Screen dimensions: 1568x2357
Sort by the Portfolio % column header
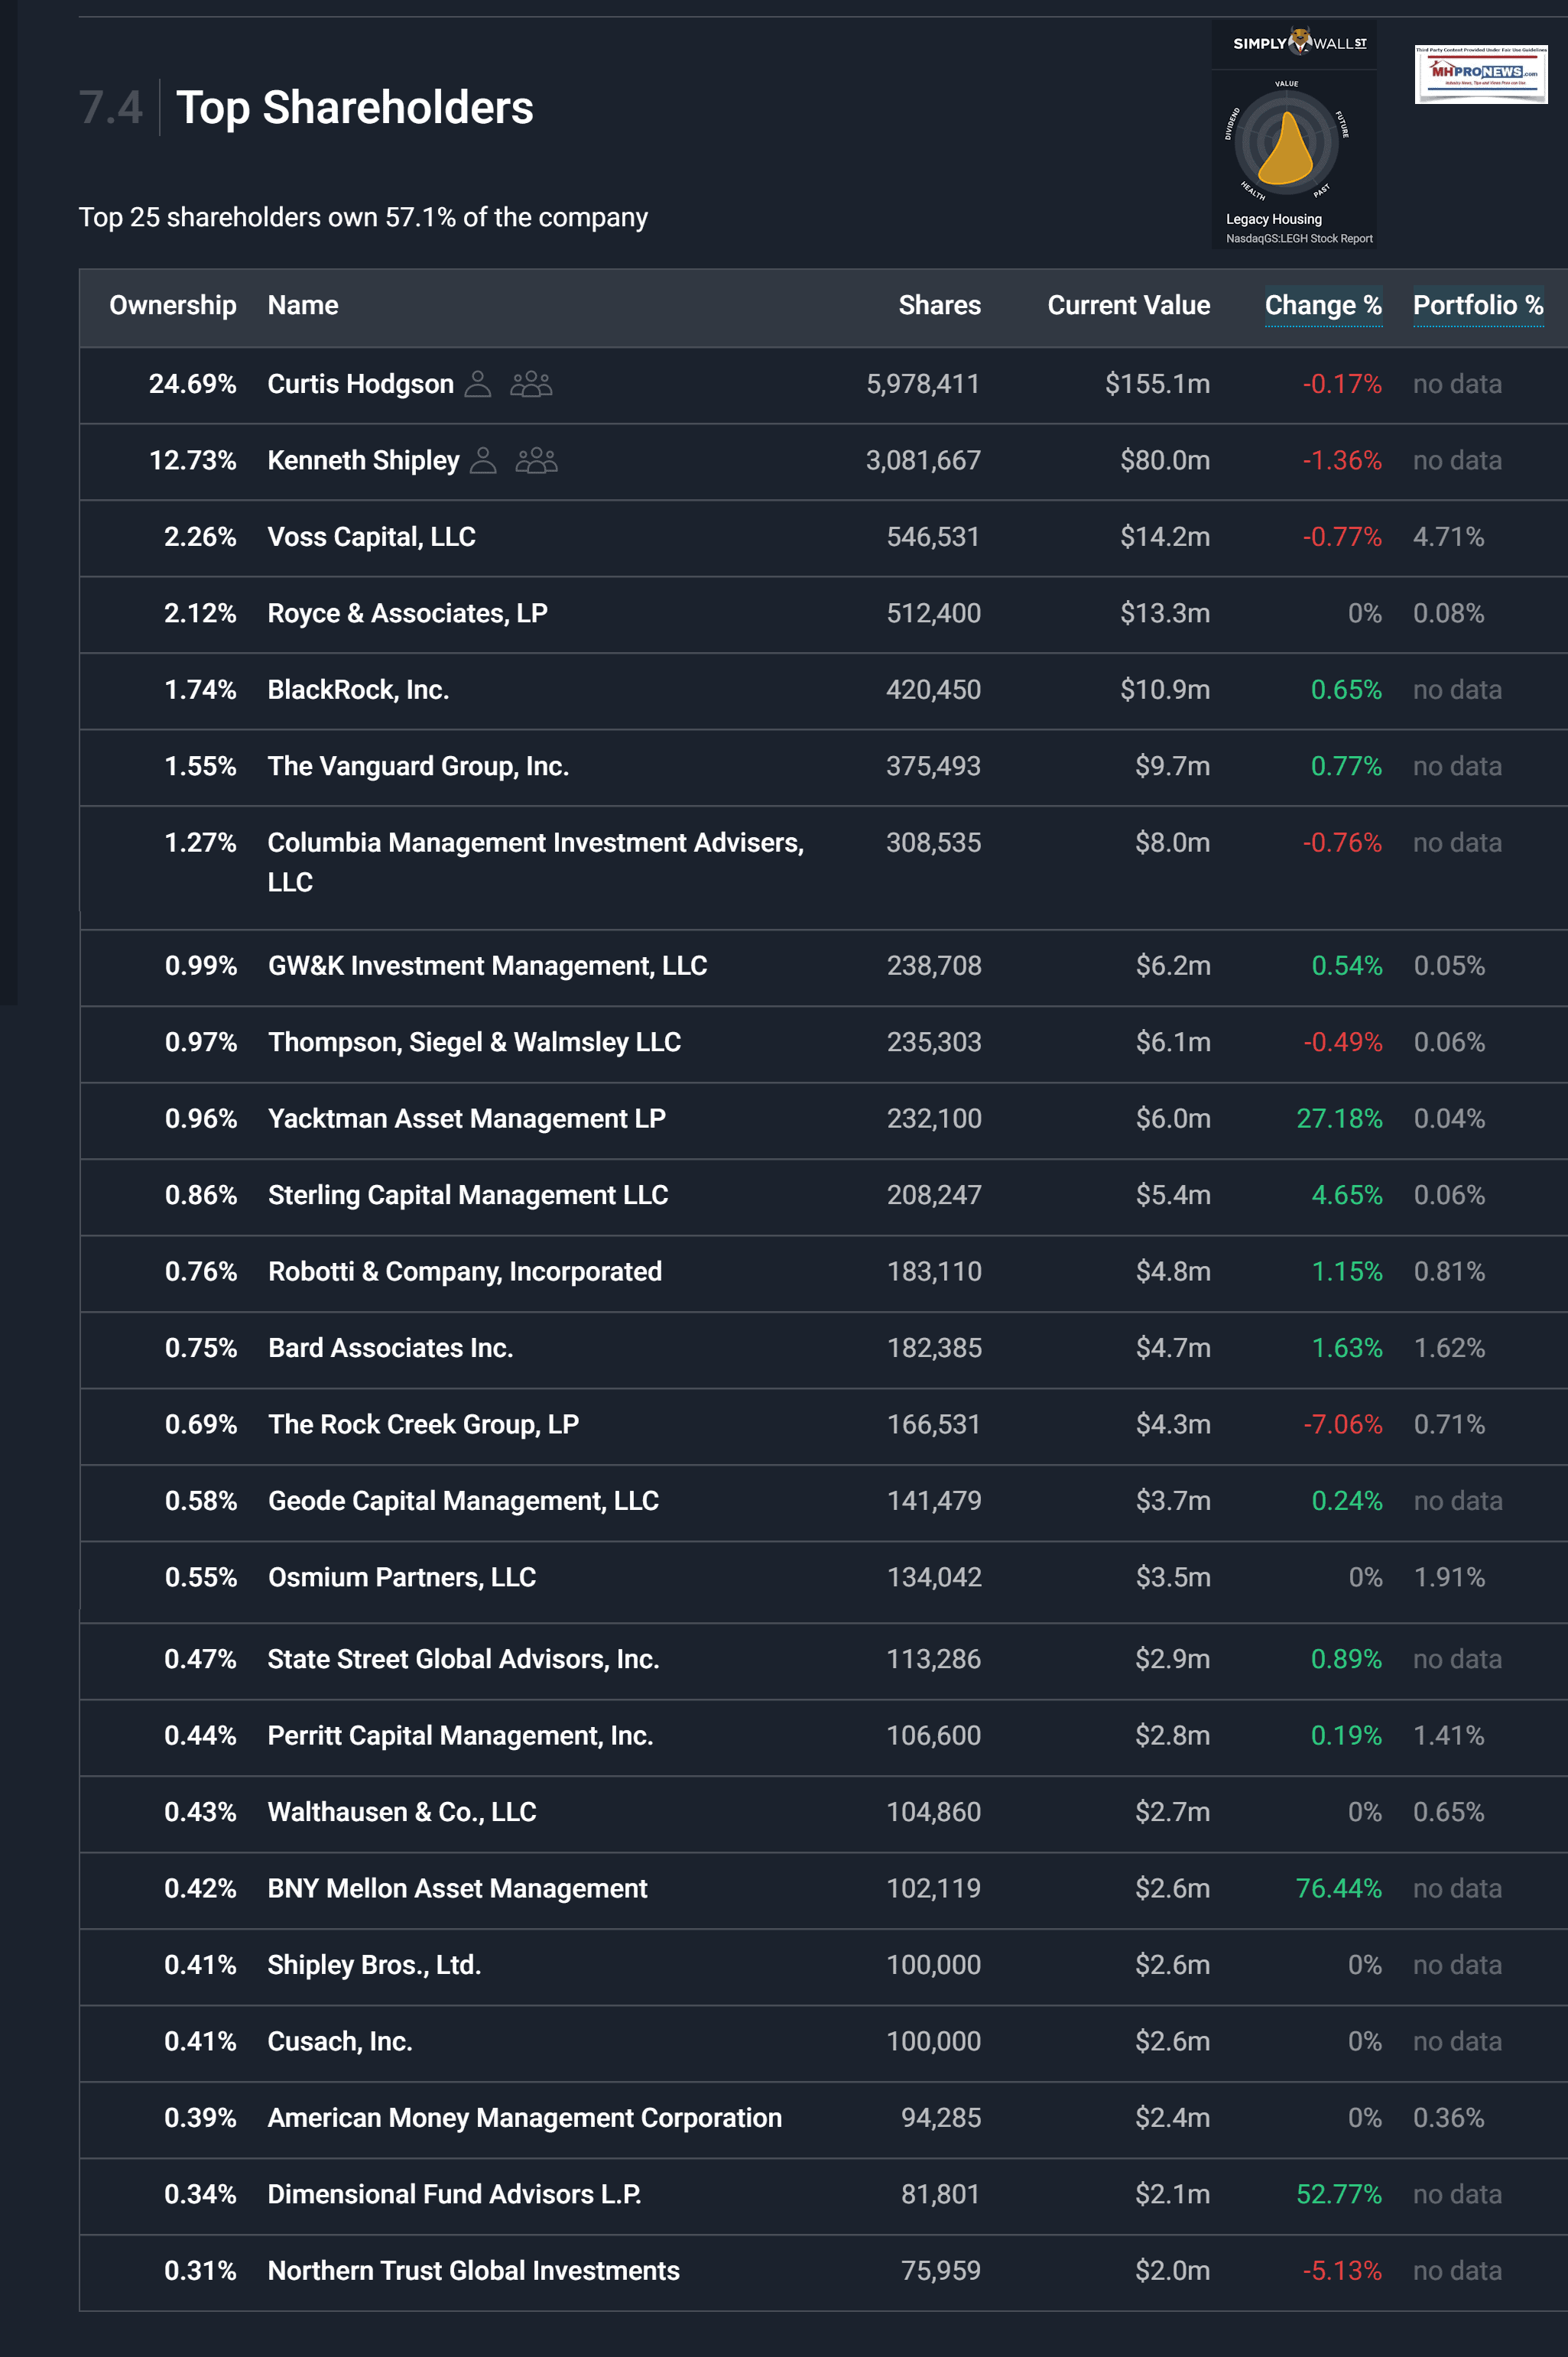click(x=1478, y=305)
